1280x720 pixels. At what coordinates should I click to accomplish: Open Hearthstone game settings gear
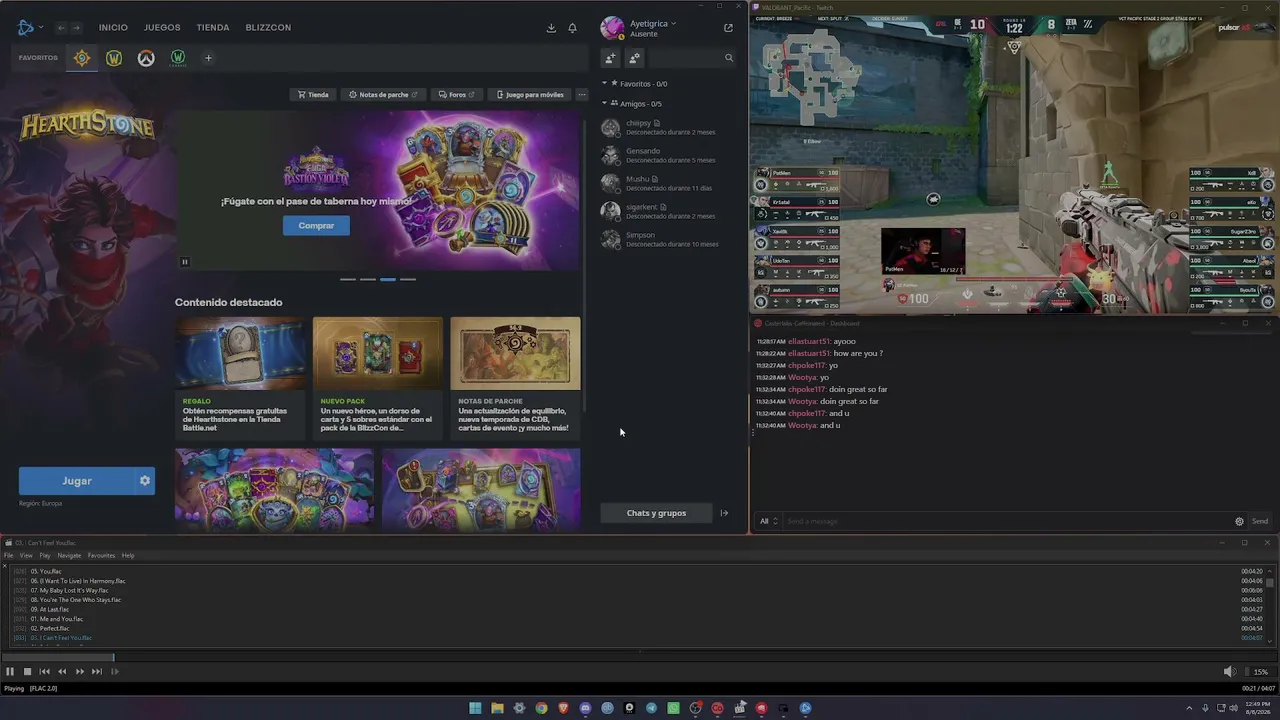(x=145, y=481)
